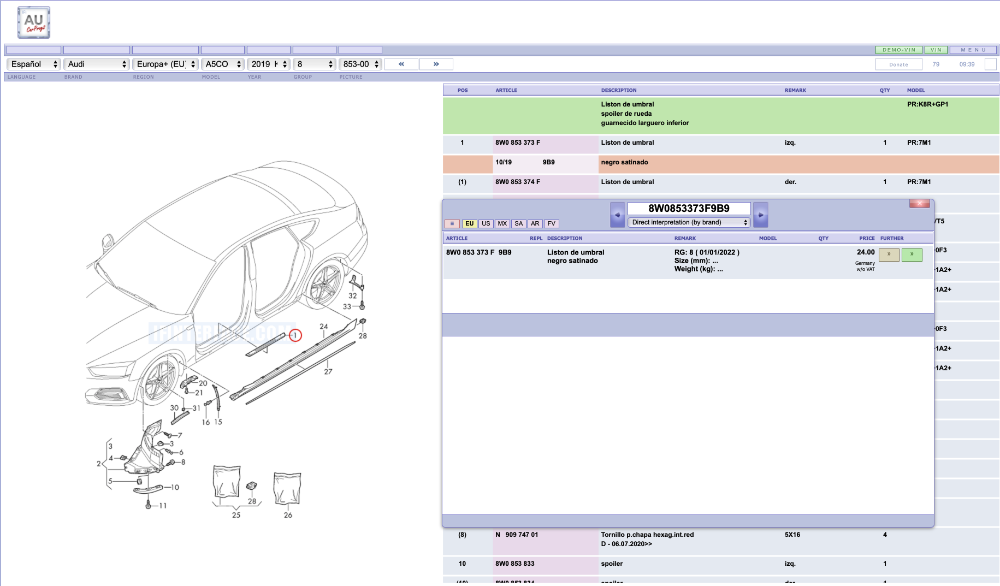Click the Donate button
The image size is (1000, 586).
point(899,64)
